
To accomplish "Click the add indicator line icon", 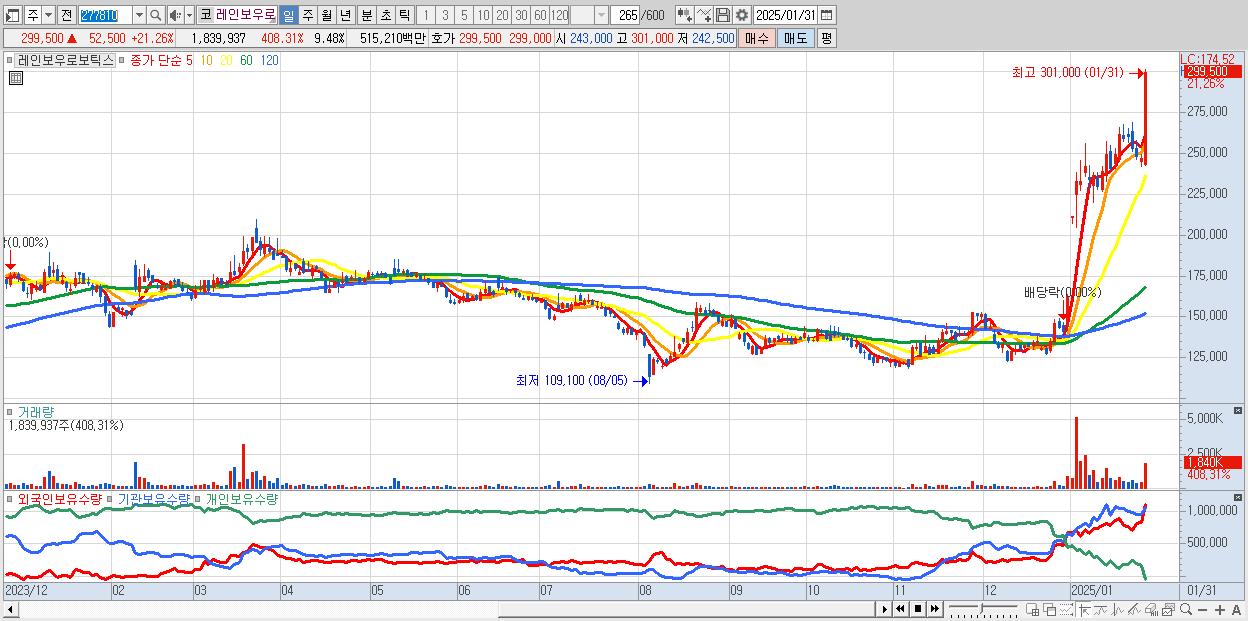I will pos(704,15).
